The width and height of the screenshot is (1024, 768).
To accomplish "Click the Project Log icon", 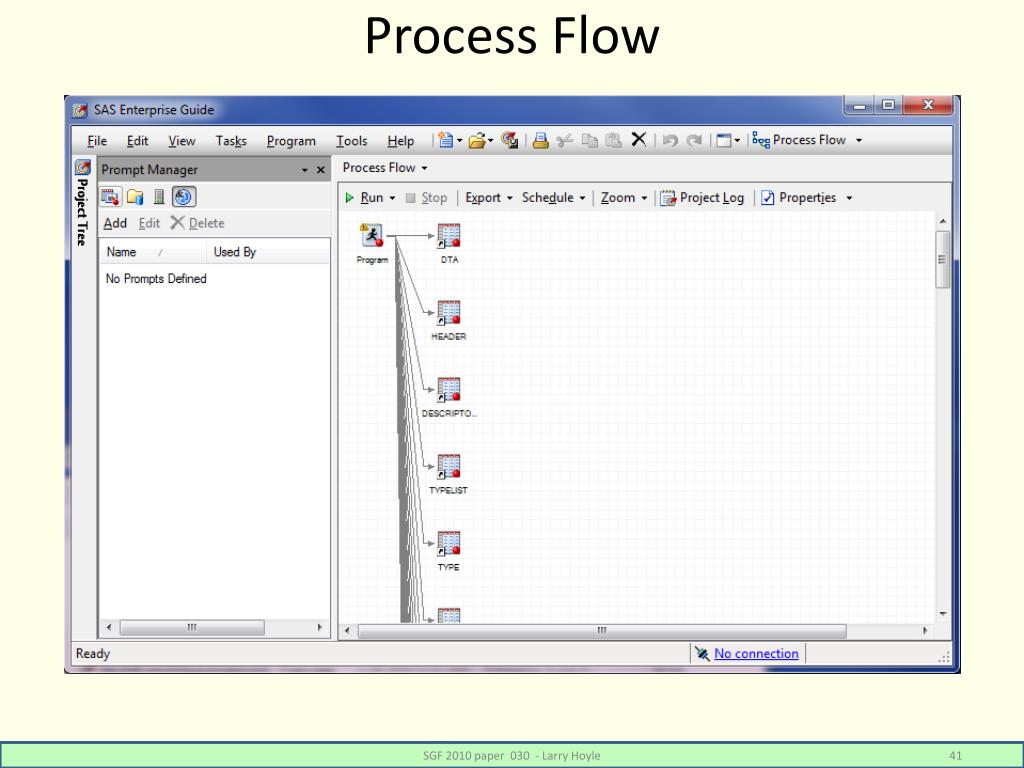I will (x=667, y=198).
